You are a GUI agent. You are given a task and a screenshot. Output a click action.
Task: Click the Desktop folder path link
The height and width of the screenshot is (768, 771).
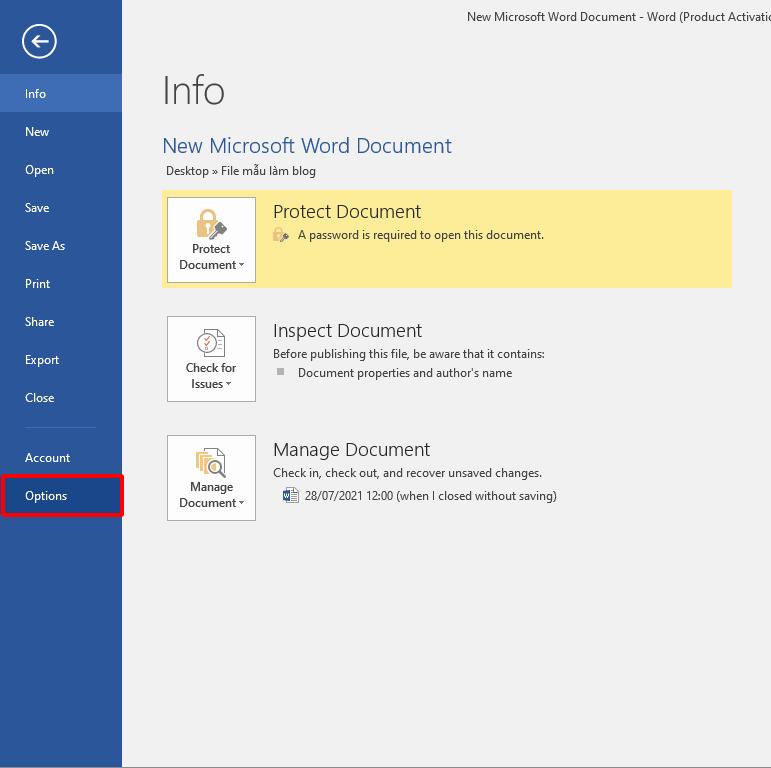[187, 171]
